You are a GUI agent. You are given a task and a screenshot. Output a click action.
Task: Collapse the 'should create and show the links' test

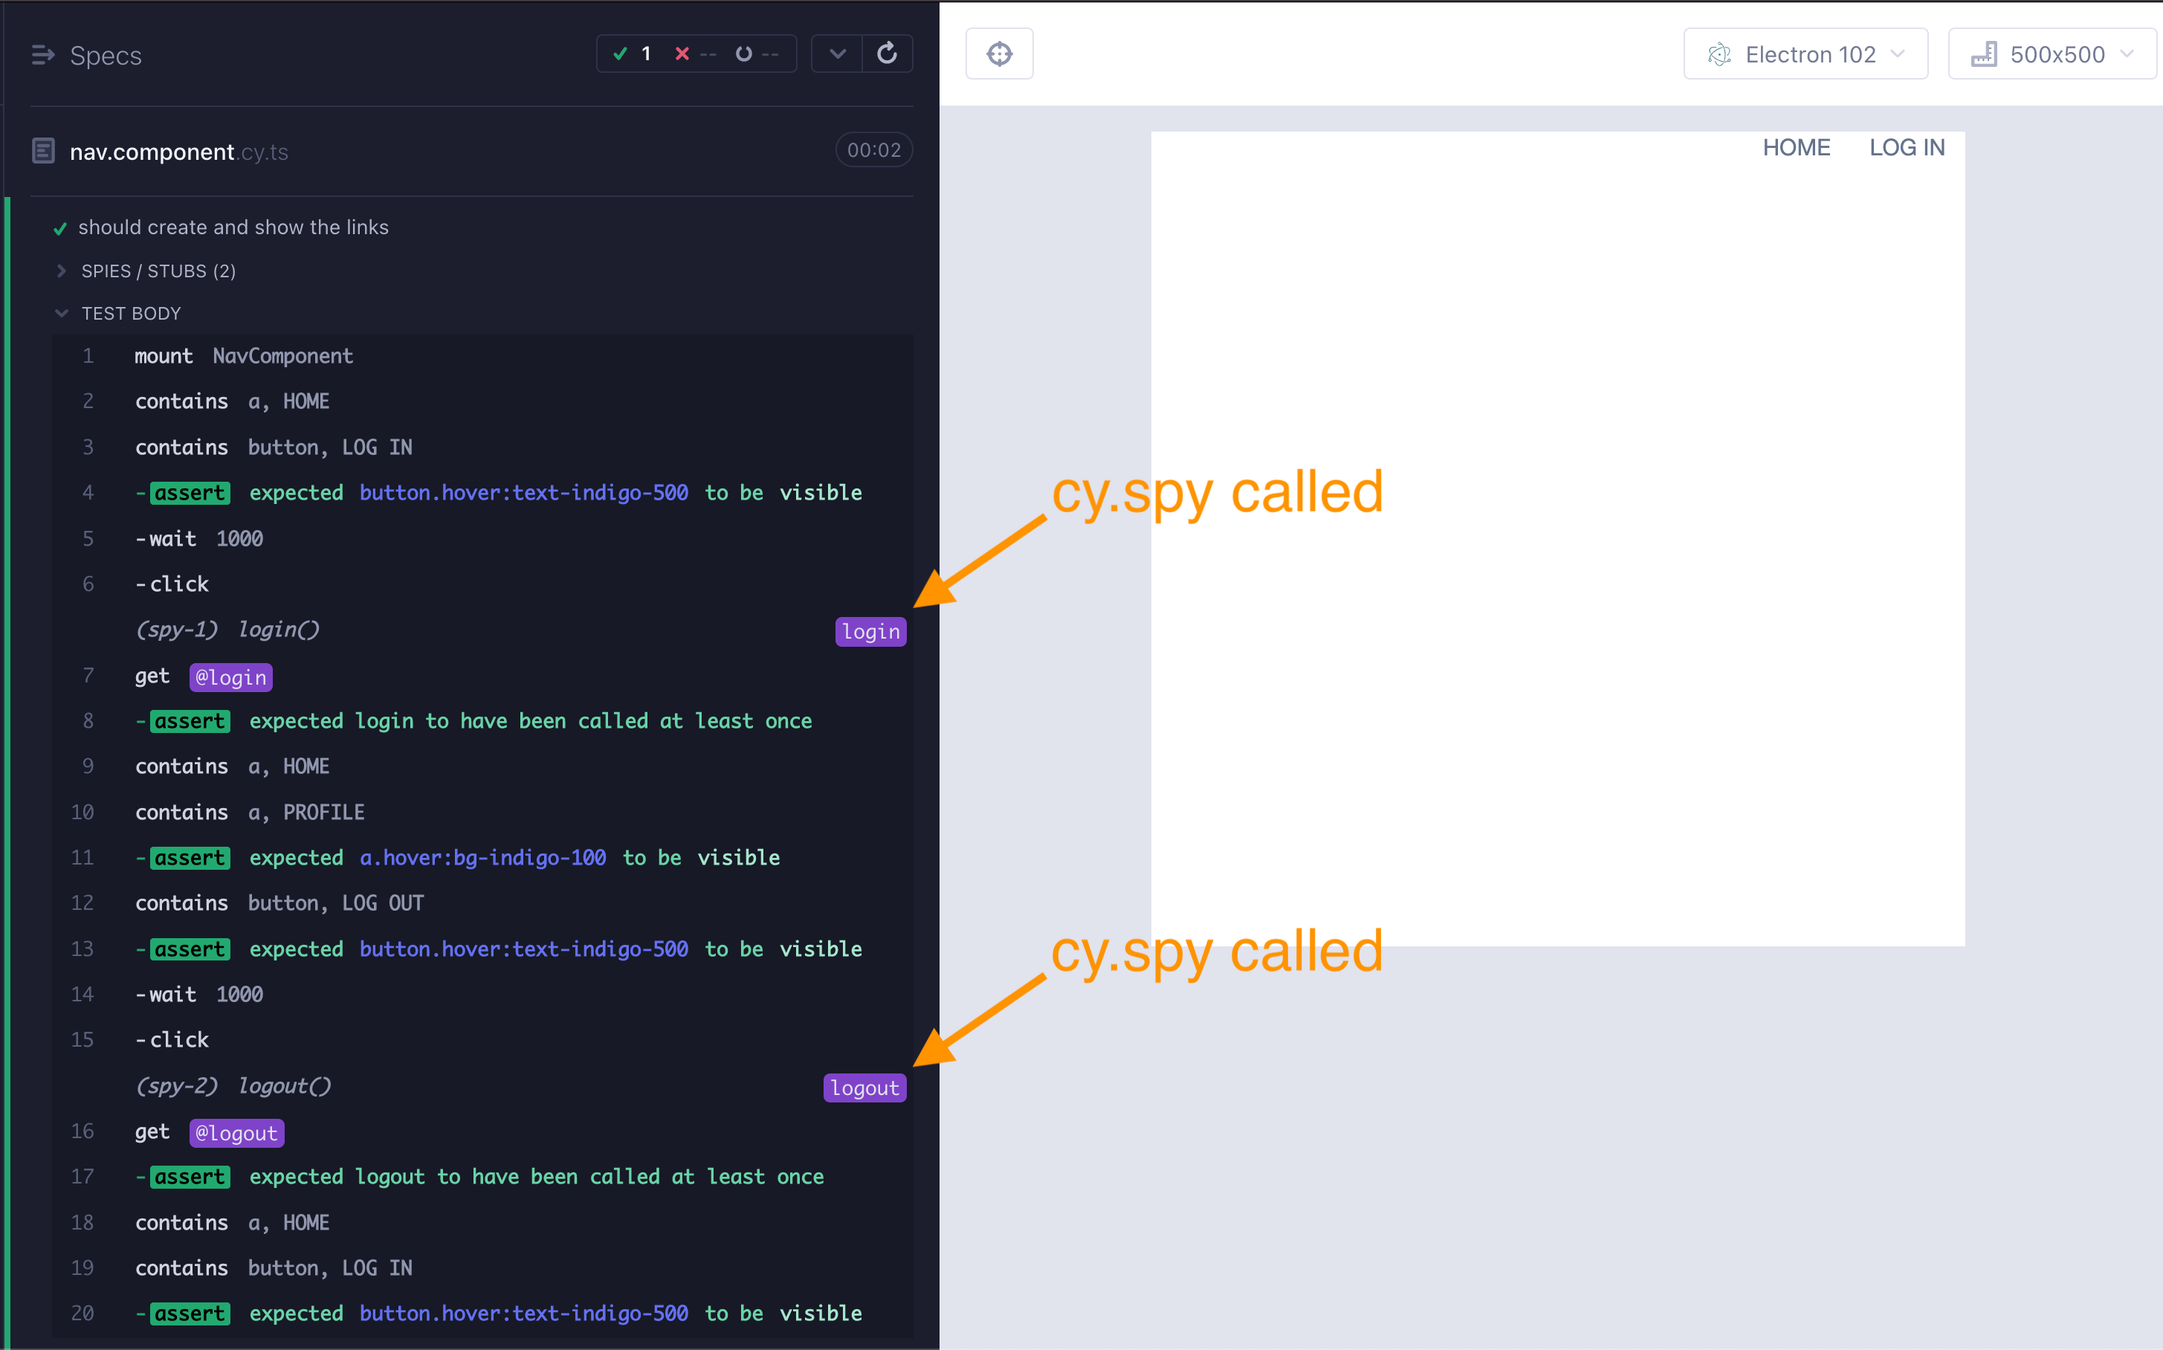[233, 228]
